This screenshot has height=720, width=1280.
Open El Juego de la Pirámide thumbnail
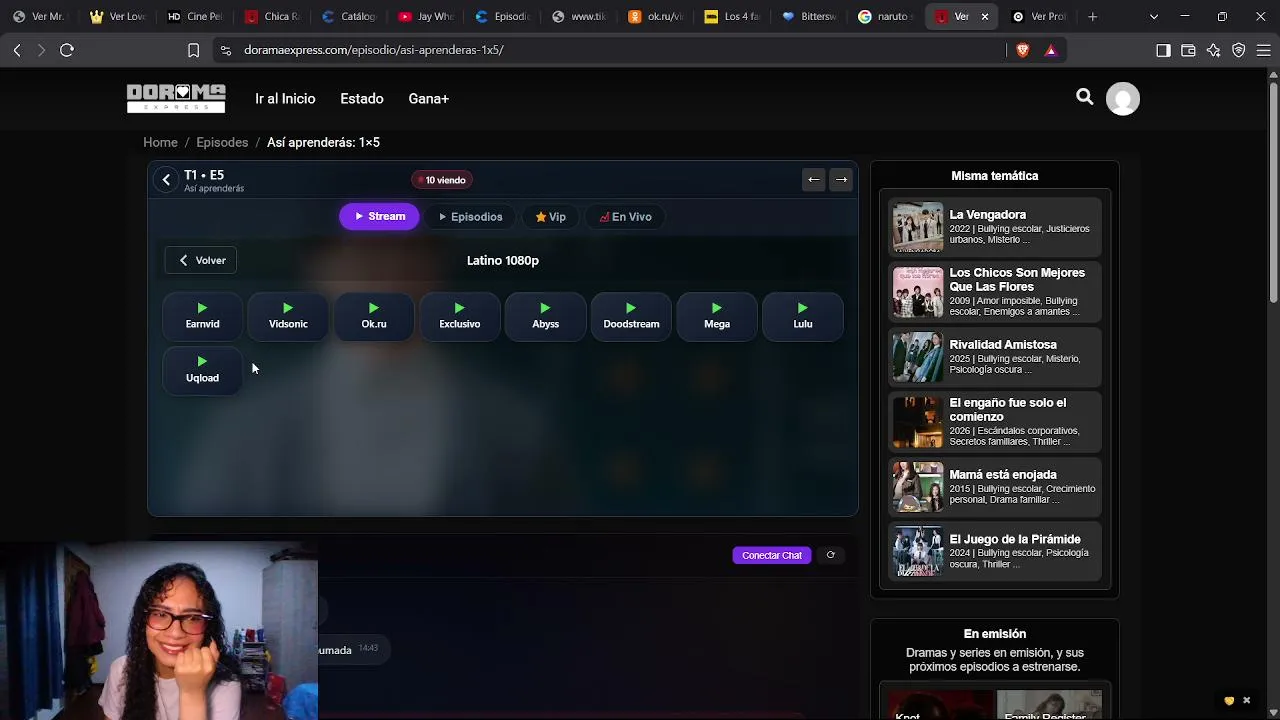tap(917, 551)
